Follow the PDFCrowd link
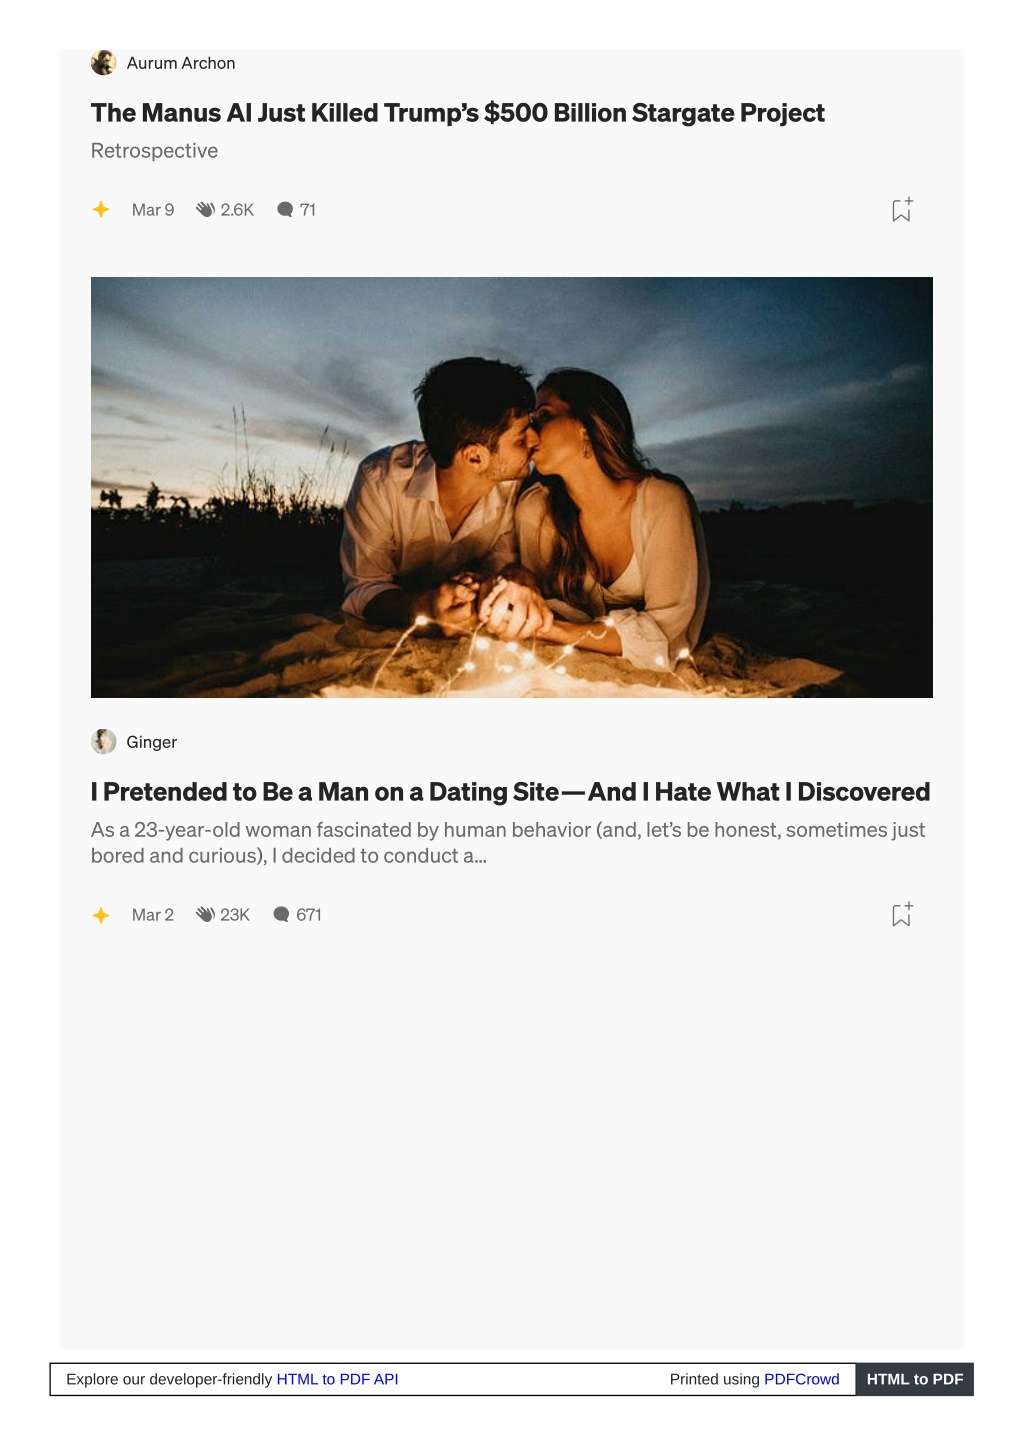Image resolution: width=1024 pixels, height=1448 pixels. [802, 1379]
